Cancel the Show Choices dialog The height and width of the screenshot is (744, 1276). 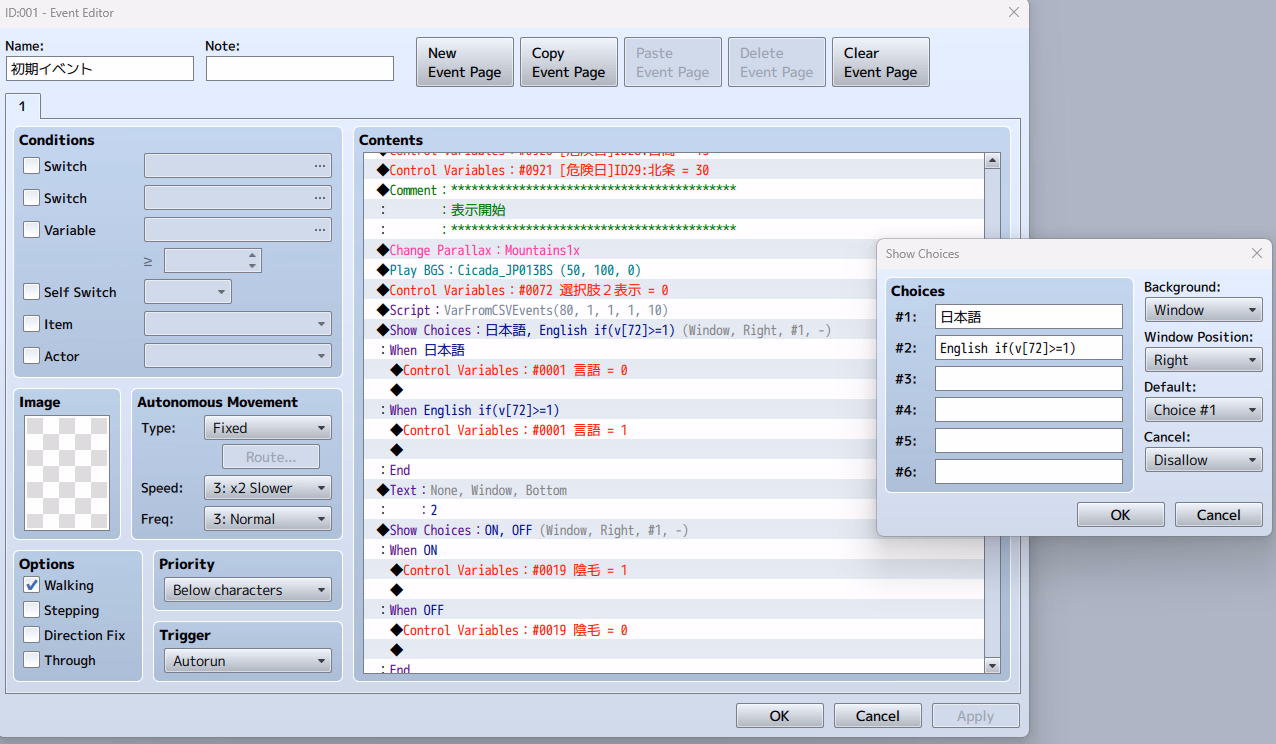[x=1219, y=515]
